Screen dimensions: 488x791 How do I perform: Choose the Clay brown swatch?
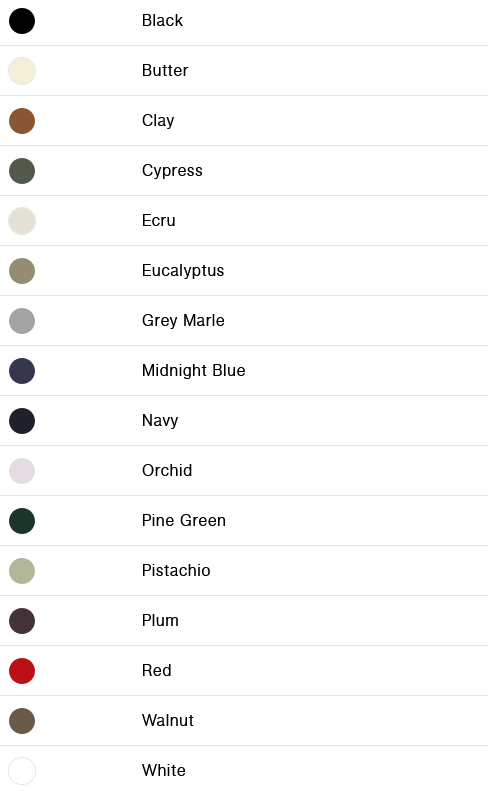22,121
